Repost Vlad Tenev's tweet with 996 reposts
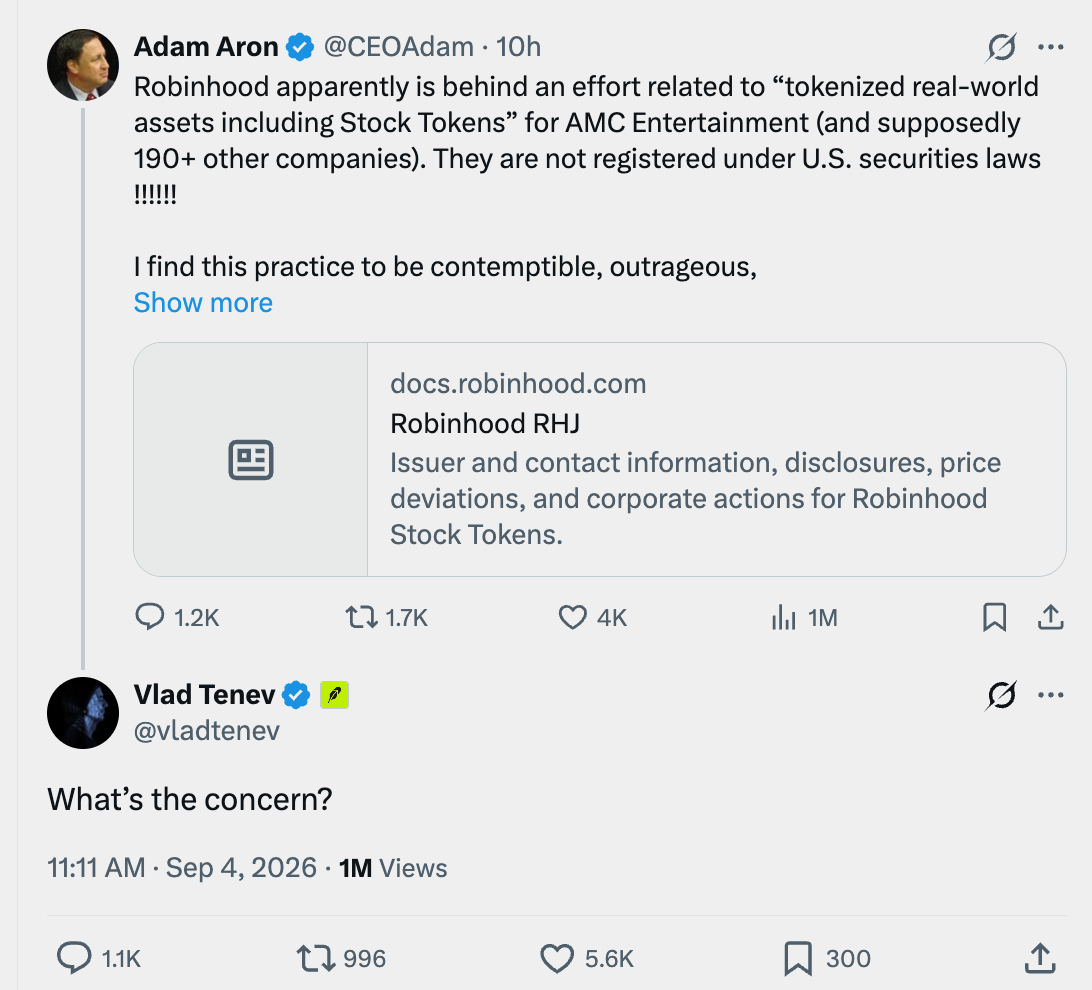1092x990 pixels. [x=341, y=958]
